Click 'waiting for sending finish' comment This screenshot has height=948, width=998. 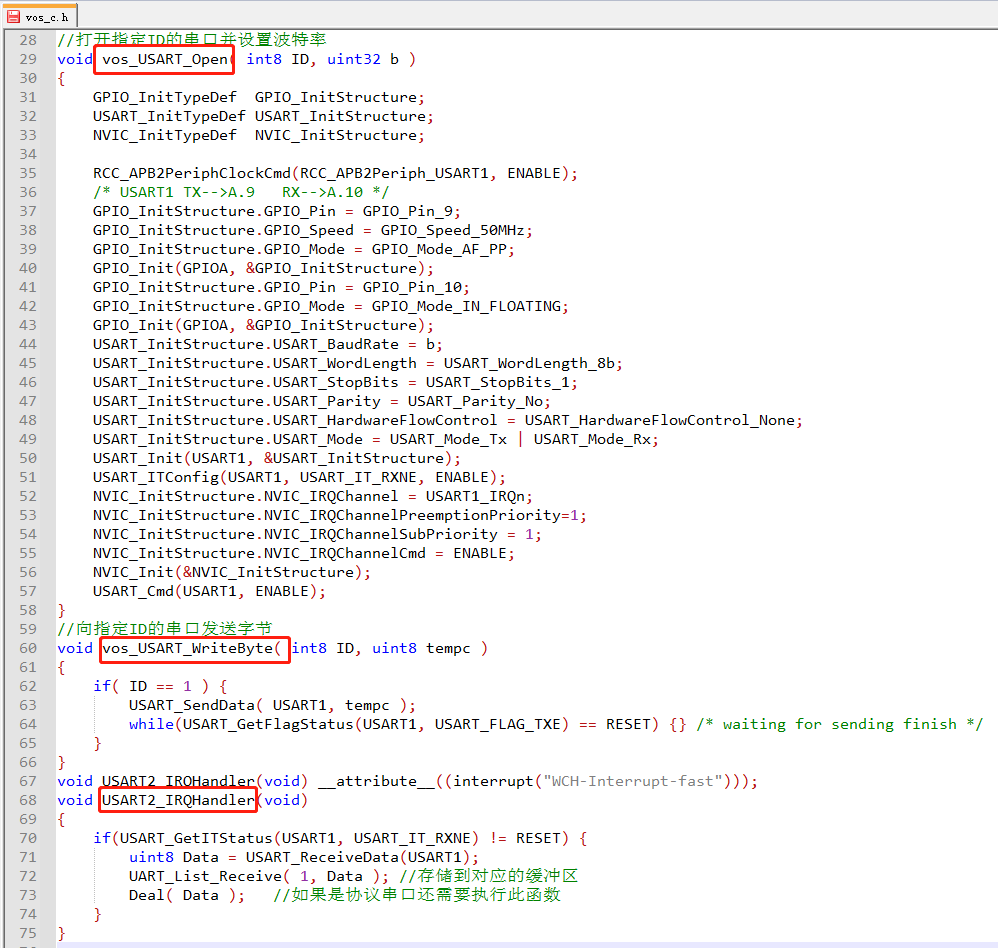(840, 725)
